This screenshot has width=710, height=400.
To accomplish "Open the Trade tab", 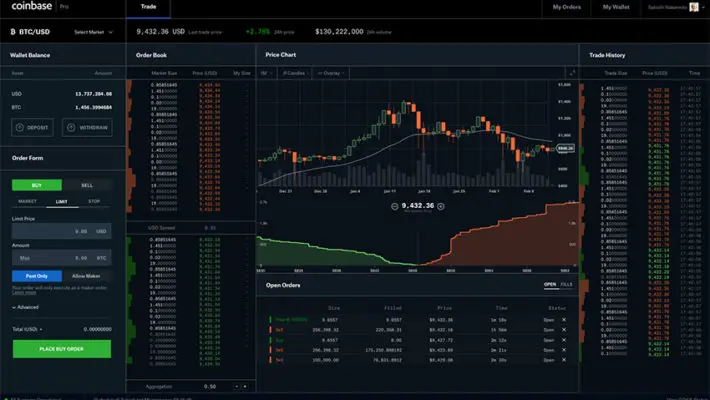I will [148, 7].
